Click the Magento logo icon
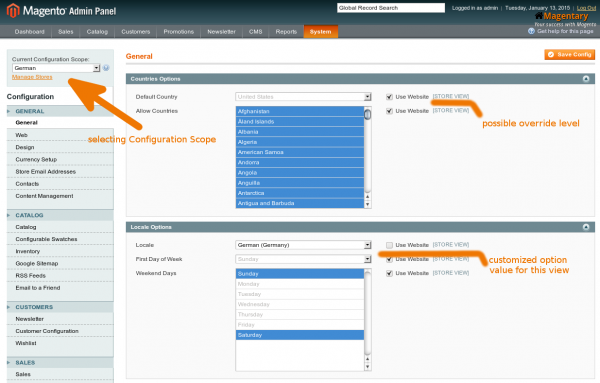This screenshot has height=383, width=600. [x=13, y=10]
